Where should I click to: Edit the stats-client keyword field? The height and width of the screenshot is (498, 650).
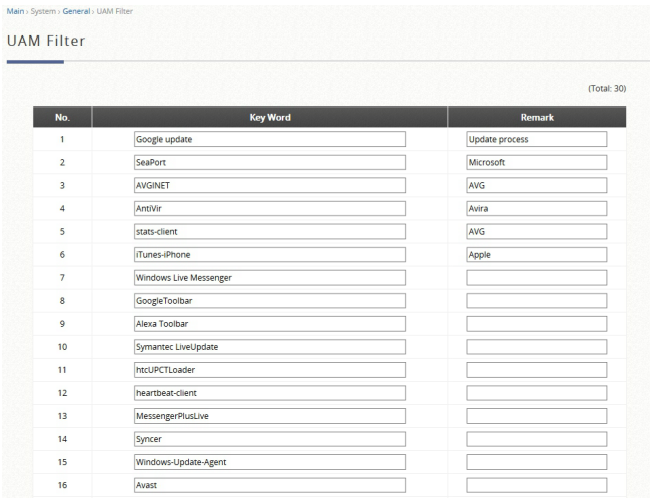point(270,231)
